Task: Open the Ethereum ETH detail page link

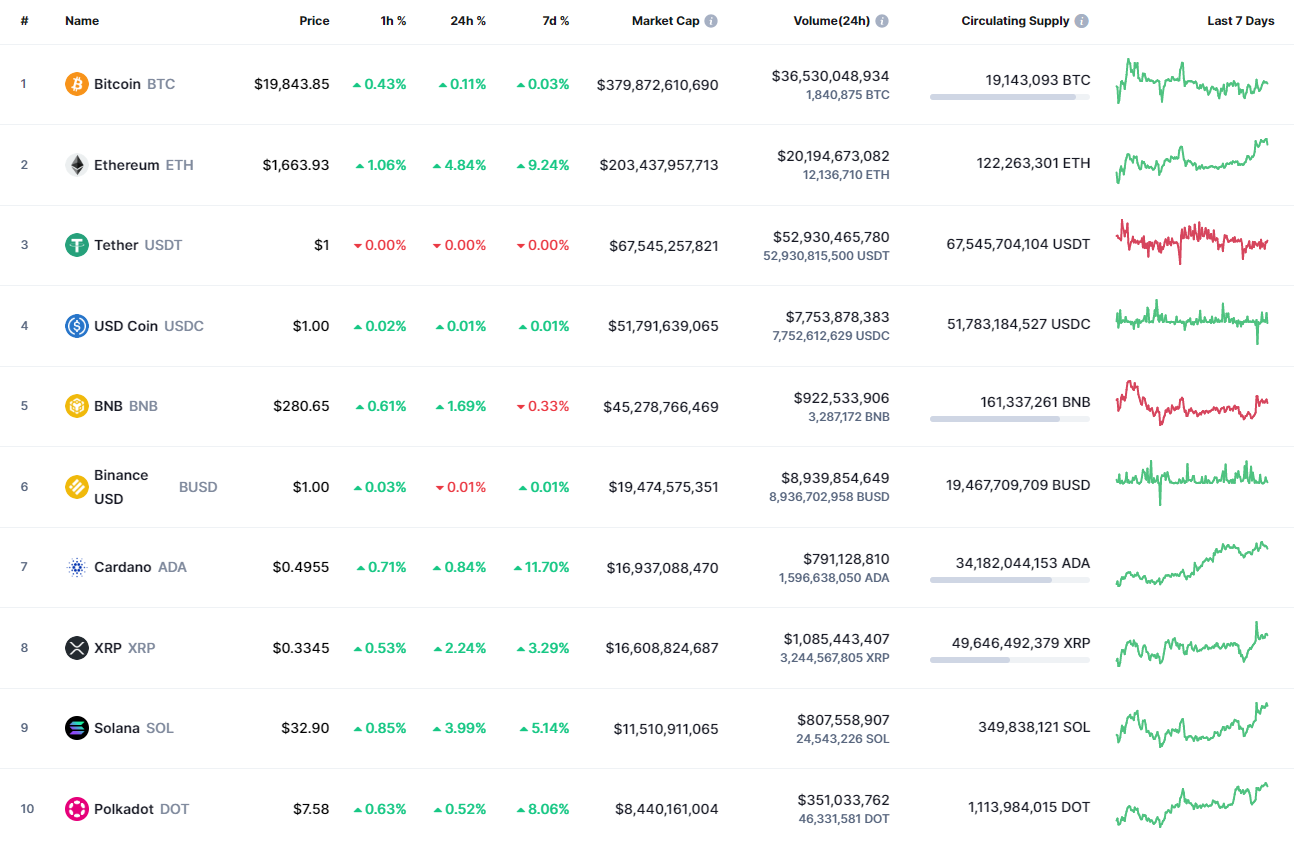Action: pyautogui.click(x=124, y=164)
